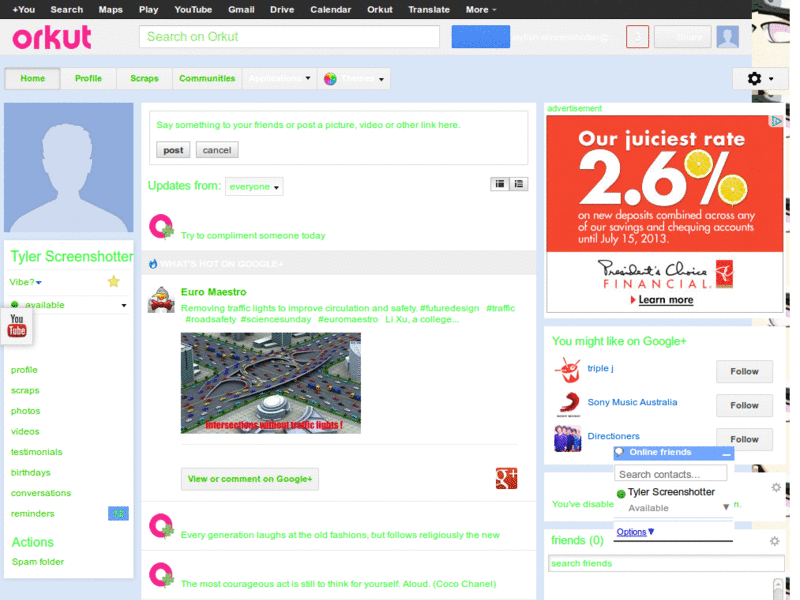The height and width of the screenshot is (600, 800).
Task: Click the profile photo placeholder
Action: [x=69, y=167]
